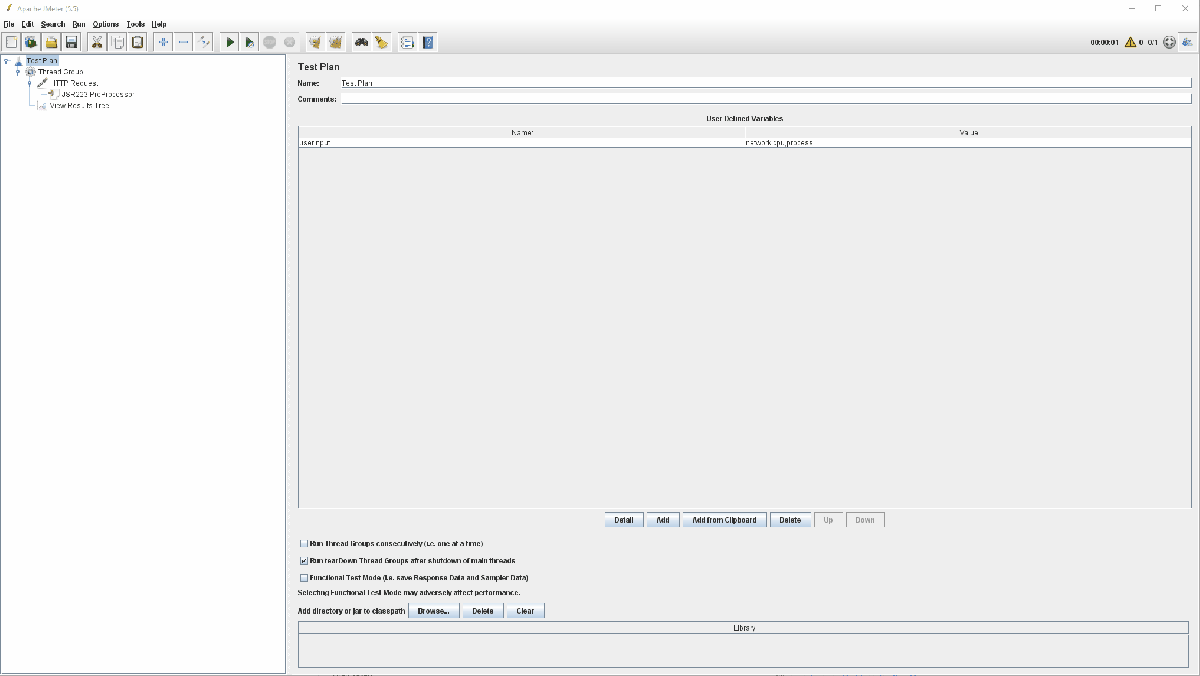
Task: Click Delete button under variables table
Action: coord(790,520)
